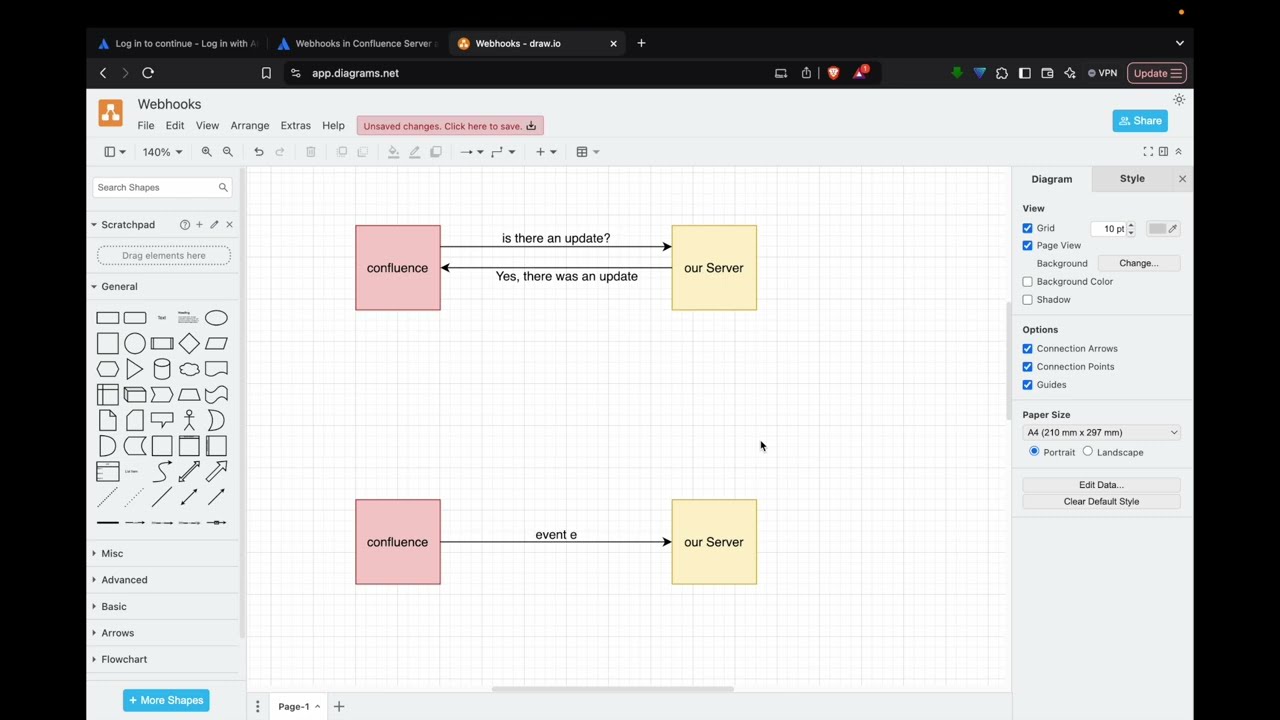Switch to Webhooks in Confluence Server tab

(x=358, y=43)
